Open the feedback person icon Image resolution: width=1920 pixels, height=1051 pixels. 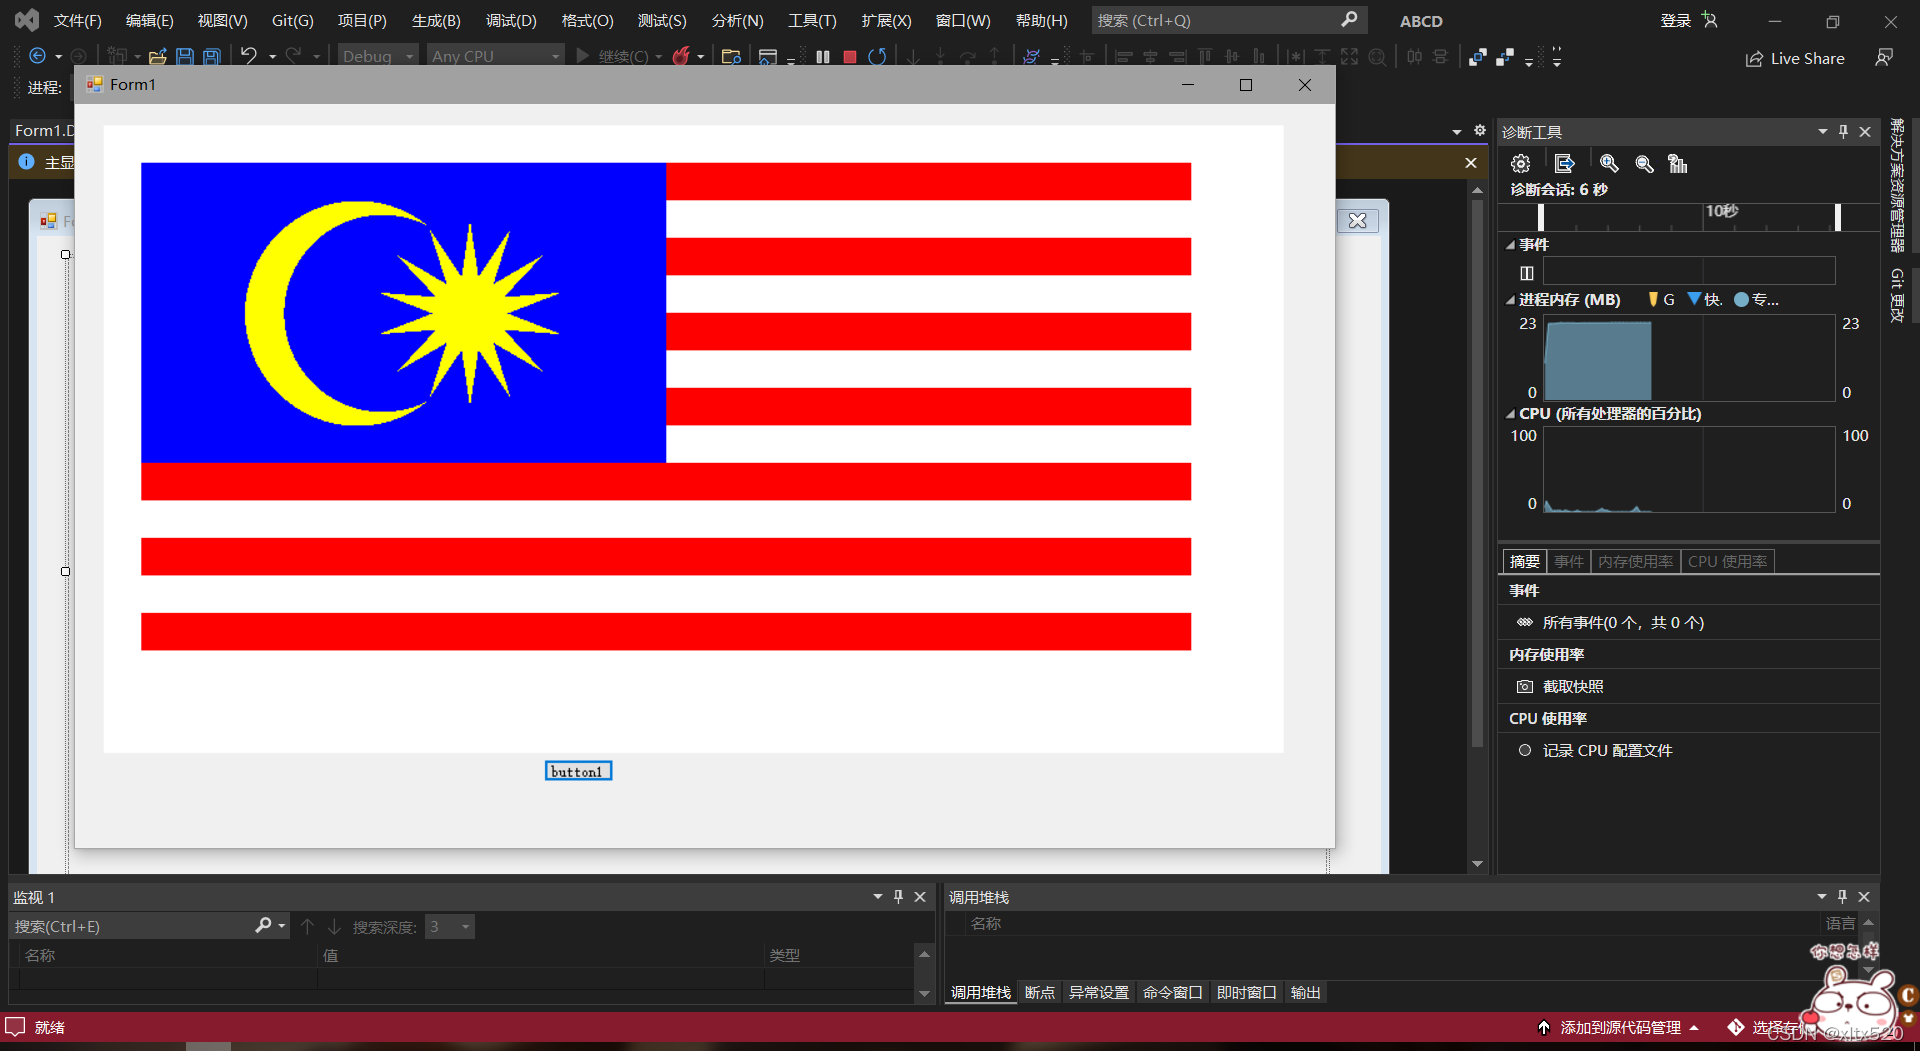point(1884,58)
